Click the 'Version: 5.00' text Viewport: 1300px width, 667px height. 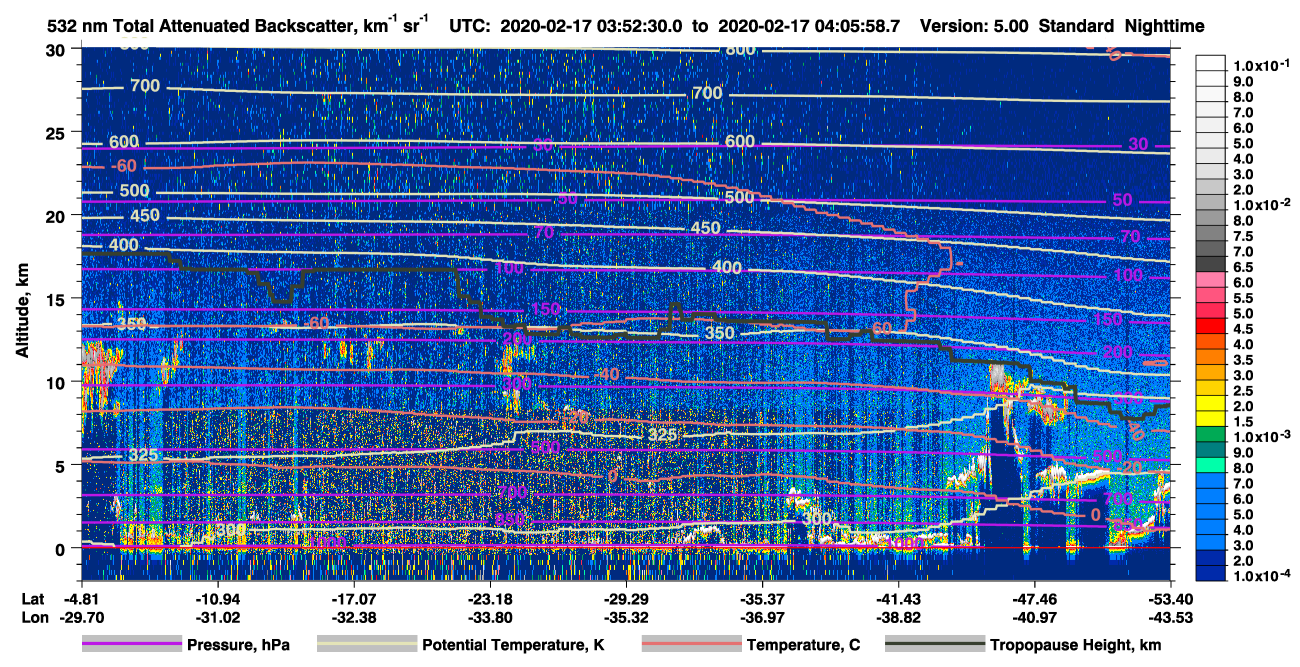(x=974, y=27)
